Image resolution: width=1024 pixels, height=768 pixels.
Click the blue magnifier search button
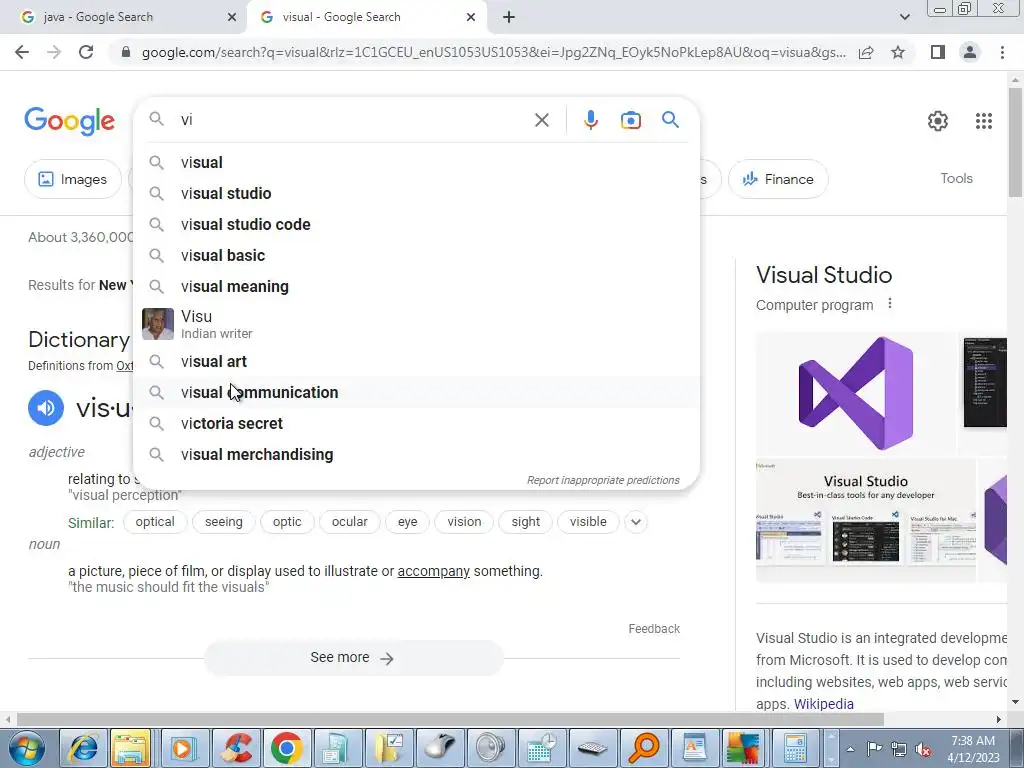pos(670,120)
